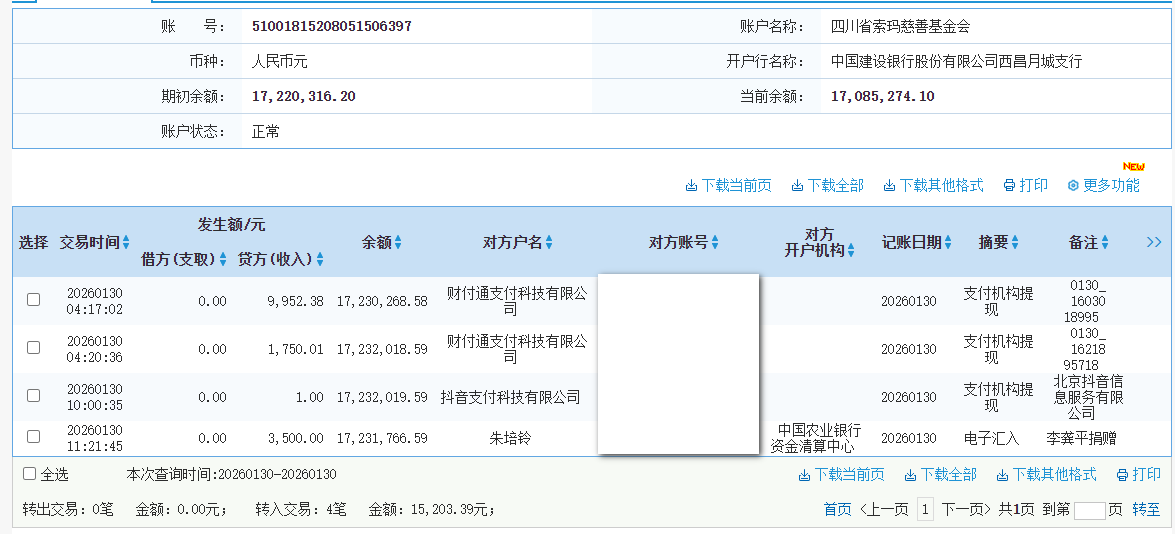Click the top 下载当前页 download icon
Screen dimensions: 1175x534
coord(691,186)
